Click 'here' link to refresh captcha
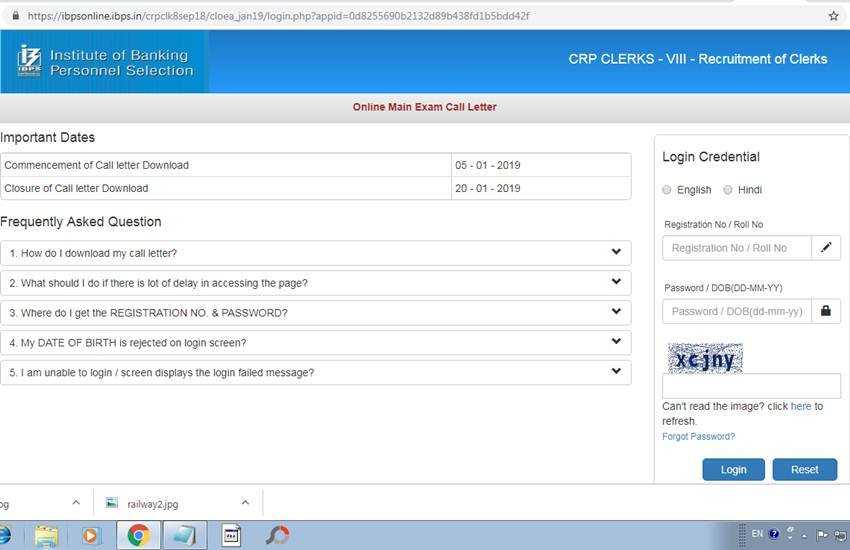Viewport: 850px width, 550px height. tap(801, 407)
